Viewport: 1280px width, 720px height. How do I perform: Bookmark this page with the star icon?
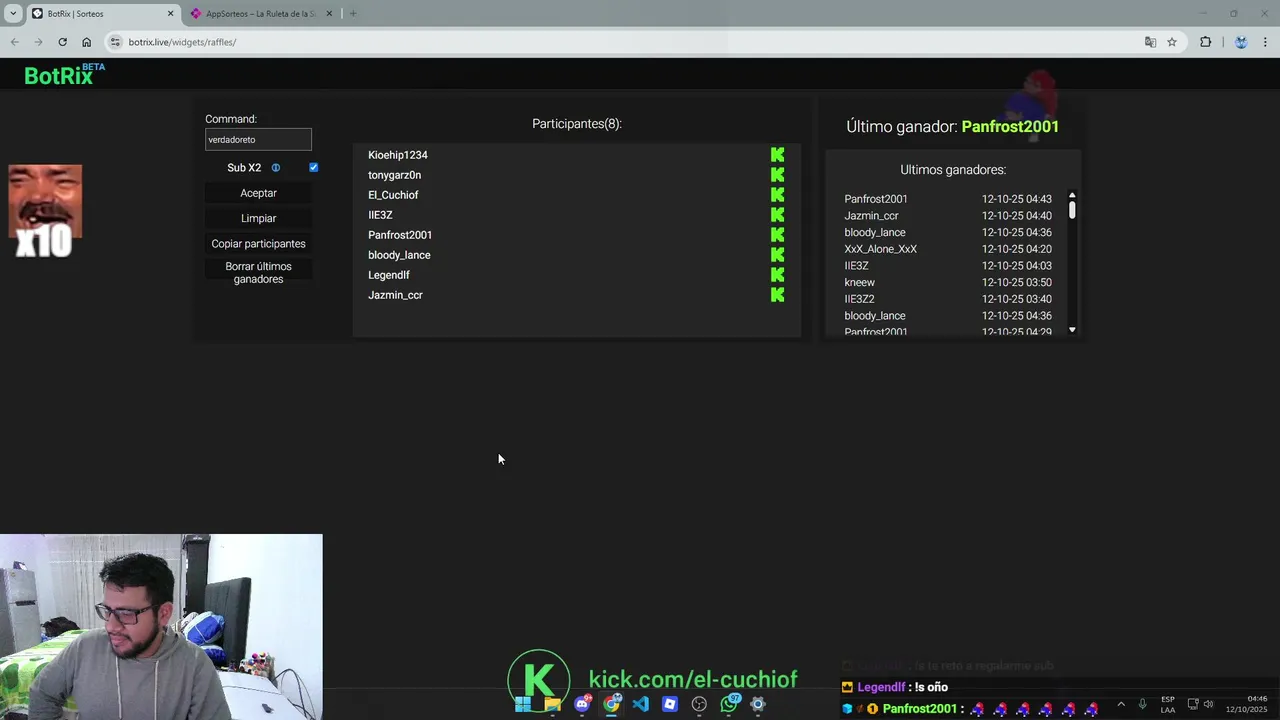[1172, 42]
